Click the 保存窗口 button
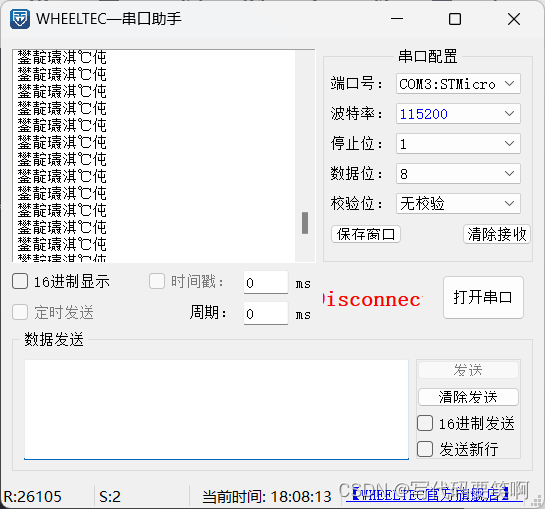Viewport: 545px width, 509px height. 366,234
